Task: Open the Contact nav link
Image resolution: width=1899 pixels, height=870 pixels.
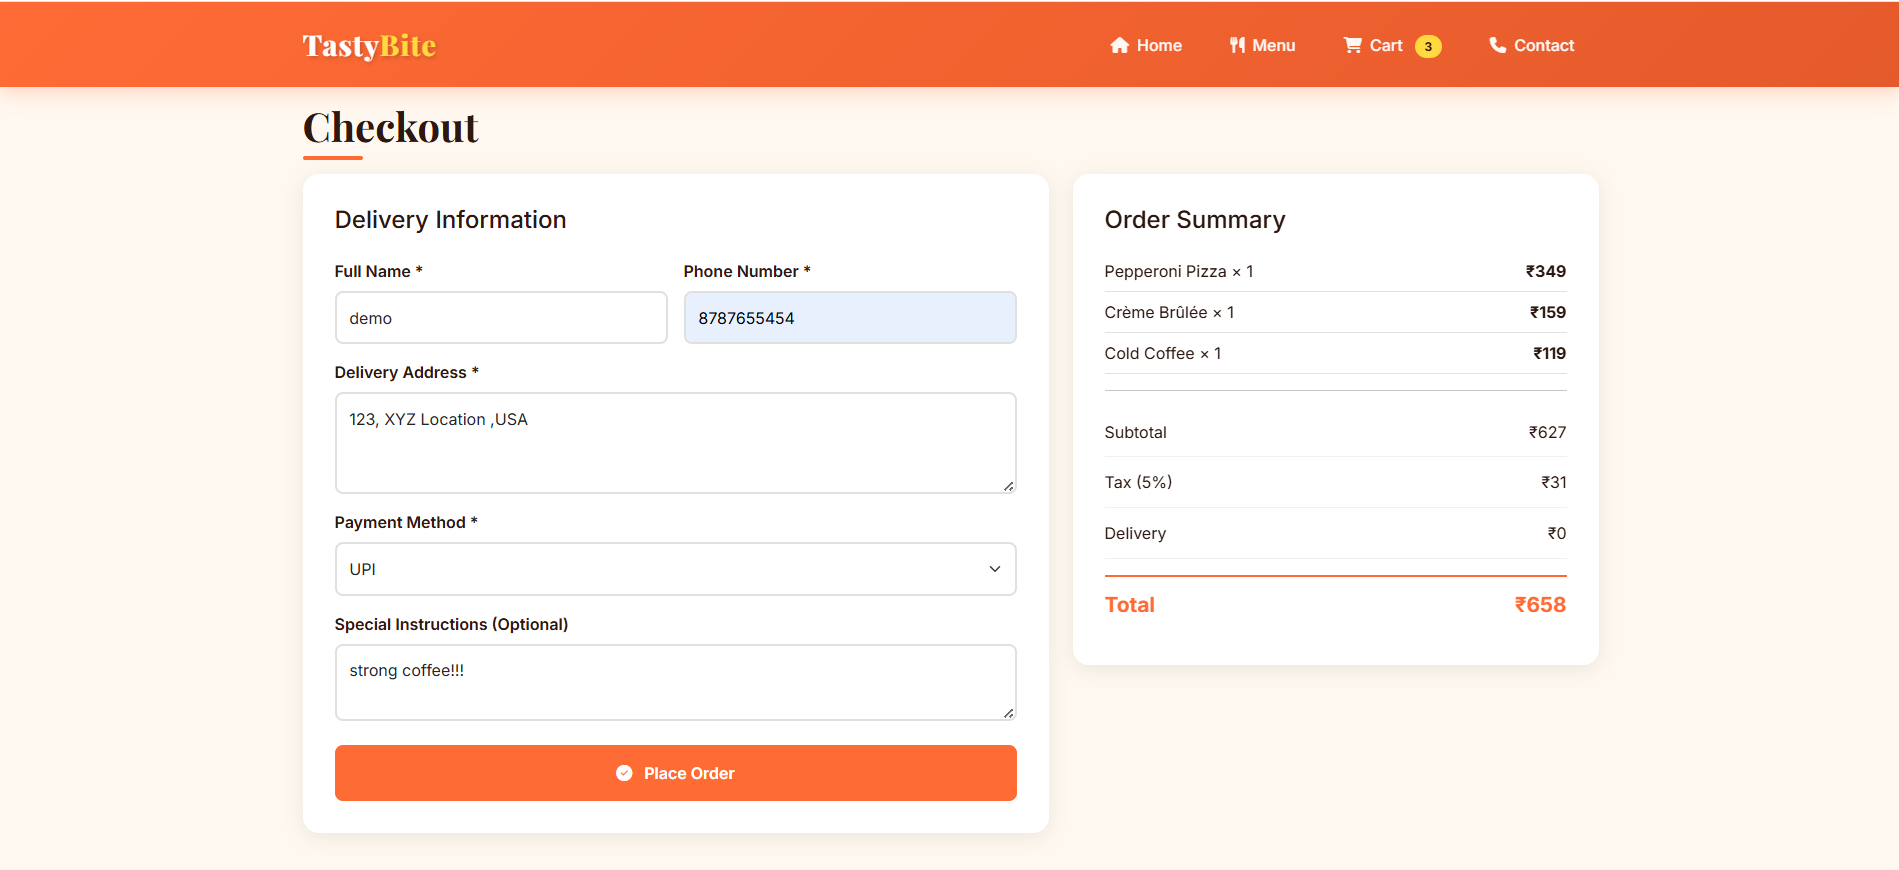Action: click(x=1531, y=45)
